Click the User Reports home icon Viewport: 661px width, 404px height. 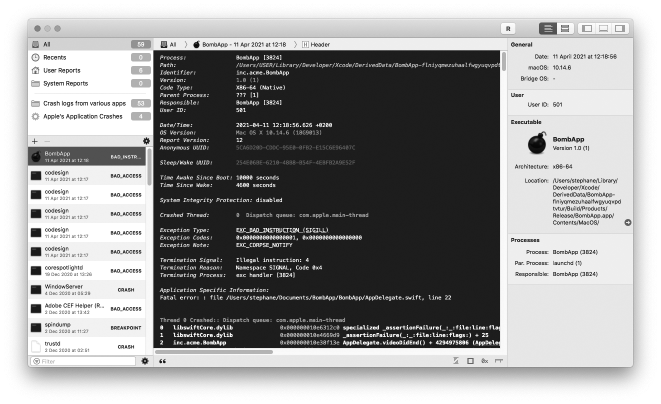click(36, 70)
